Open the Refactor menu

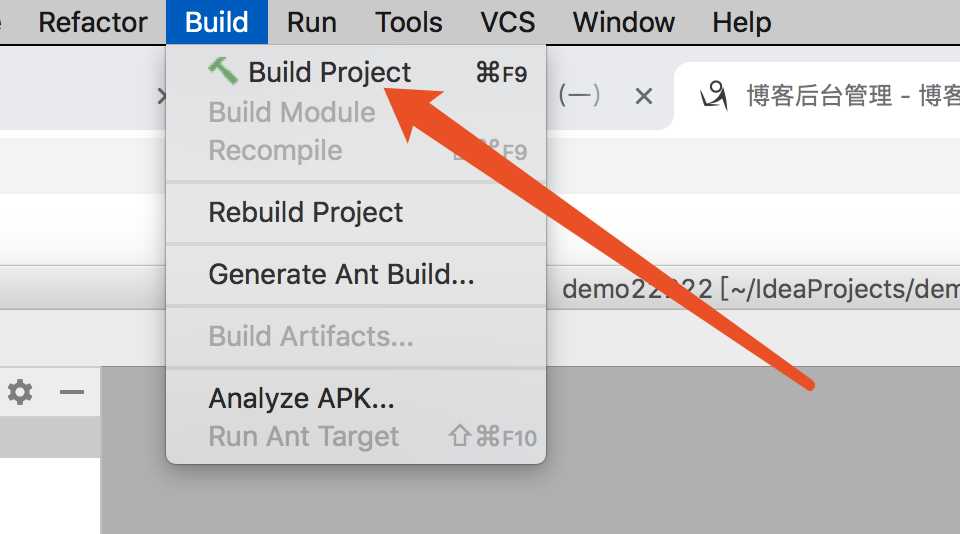click(92, 22)
